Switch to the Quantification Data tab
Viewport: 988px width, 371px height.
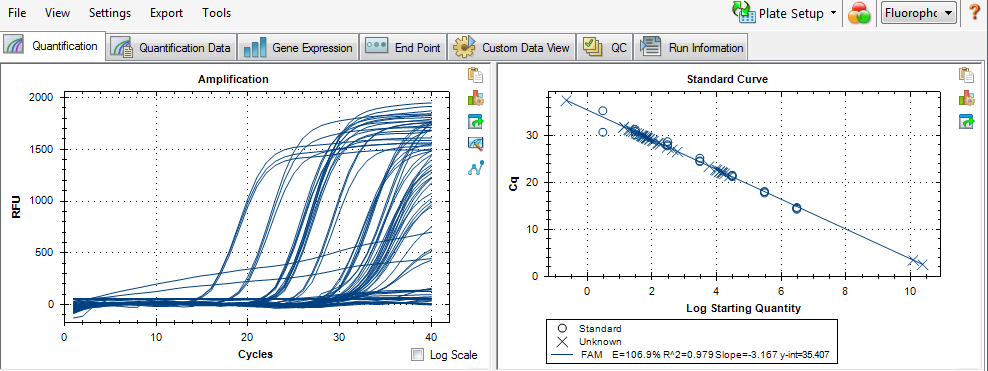coord(171,47)
